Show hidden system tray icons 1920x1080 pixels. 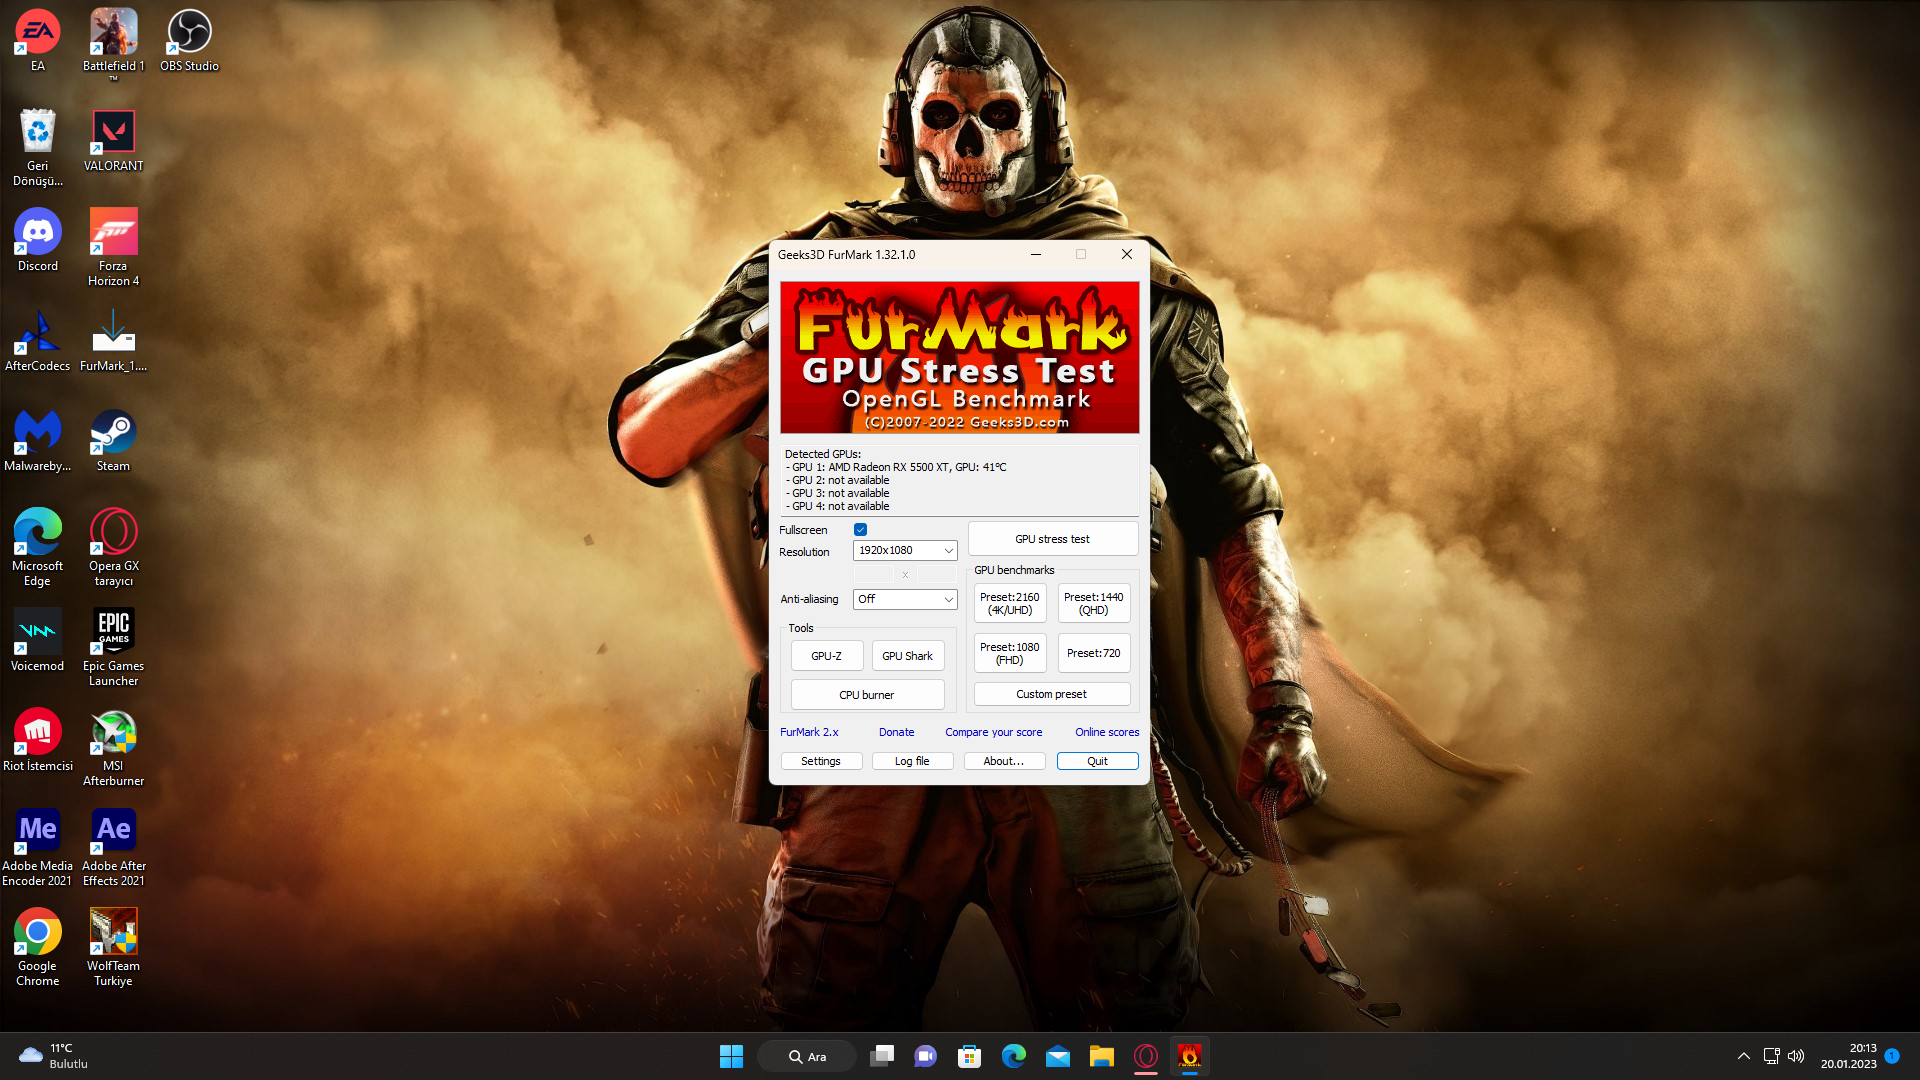click(1743, 1056)
